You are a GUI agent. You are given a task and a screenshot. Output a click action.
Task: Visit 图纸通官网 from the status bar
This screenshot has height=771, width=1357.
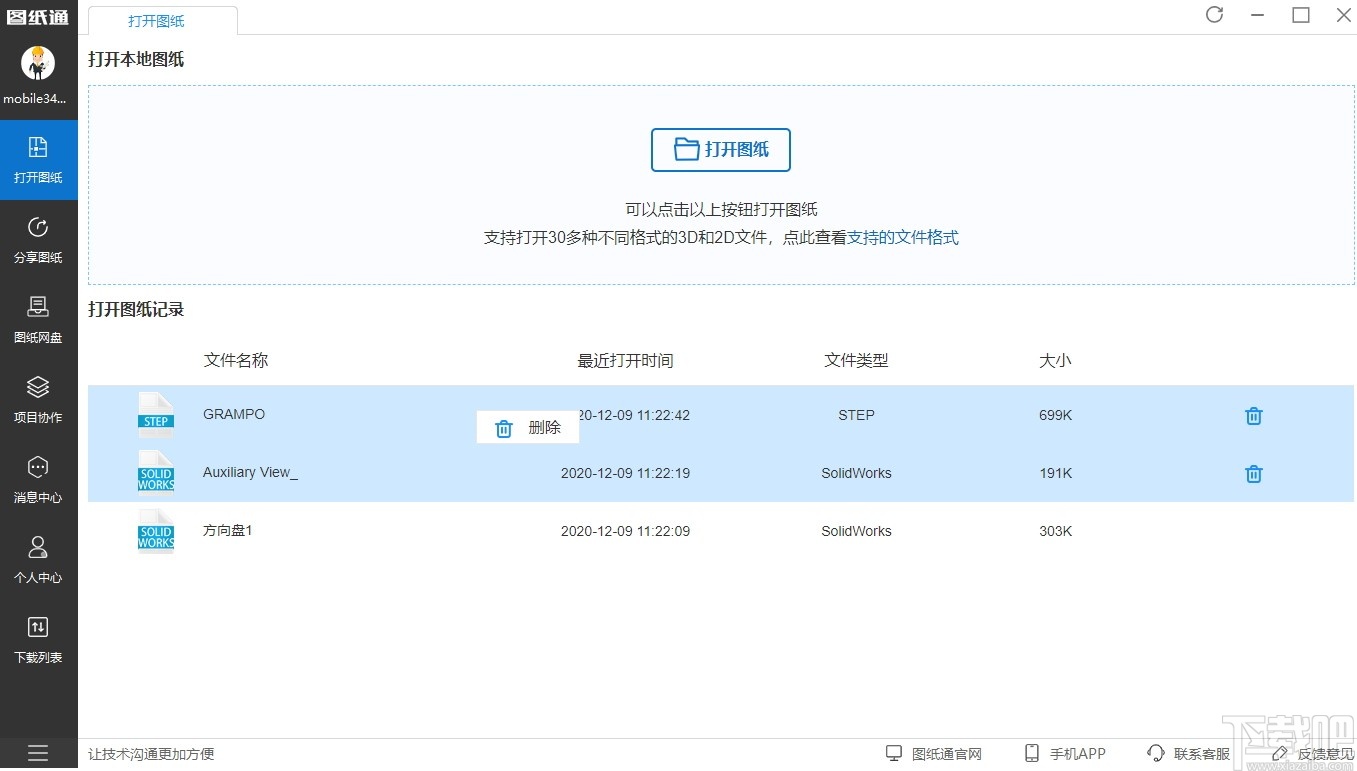936,753
